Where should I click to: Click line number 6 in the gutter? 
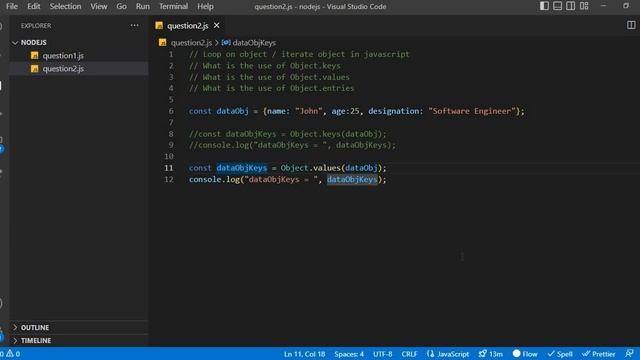(171, 111)
